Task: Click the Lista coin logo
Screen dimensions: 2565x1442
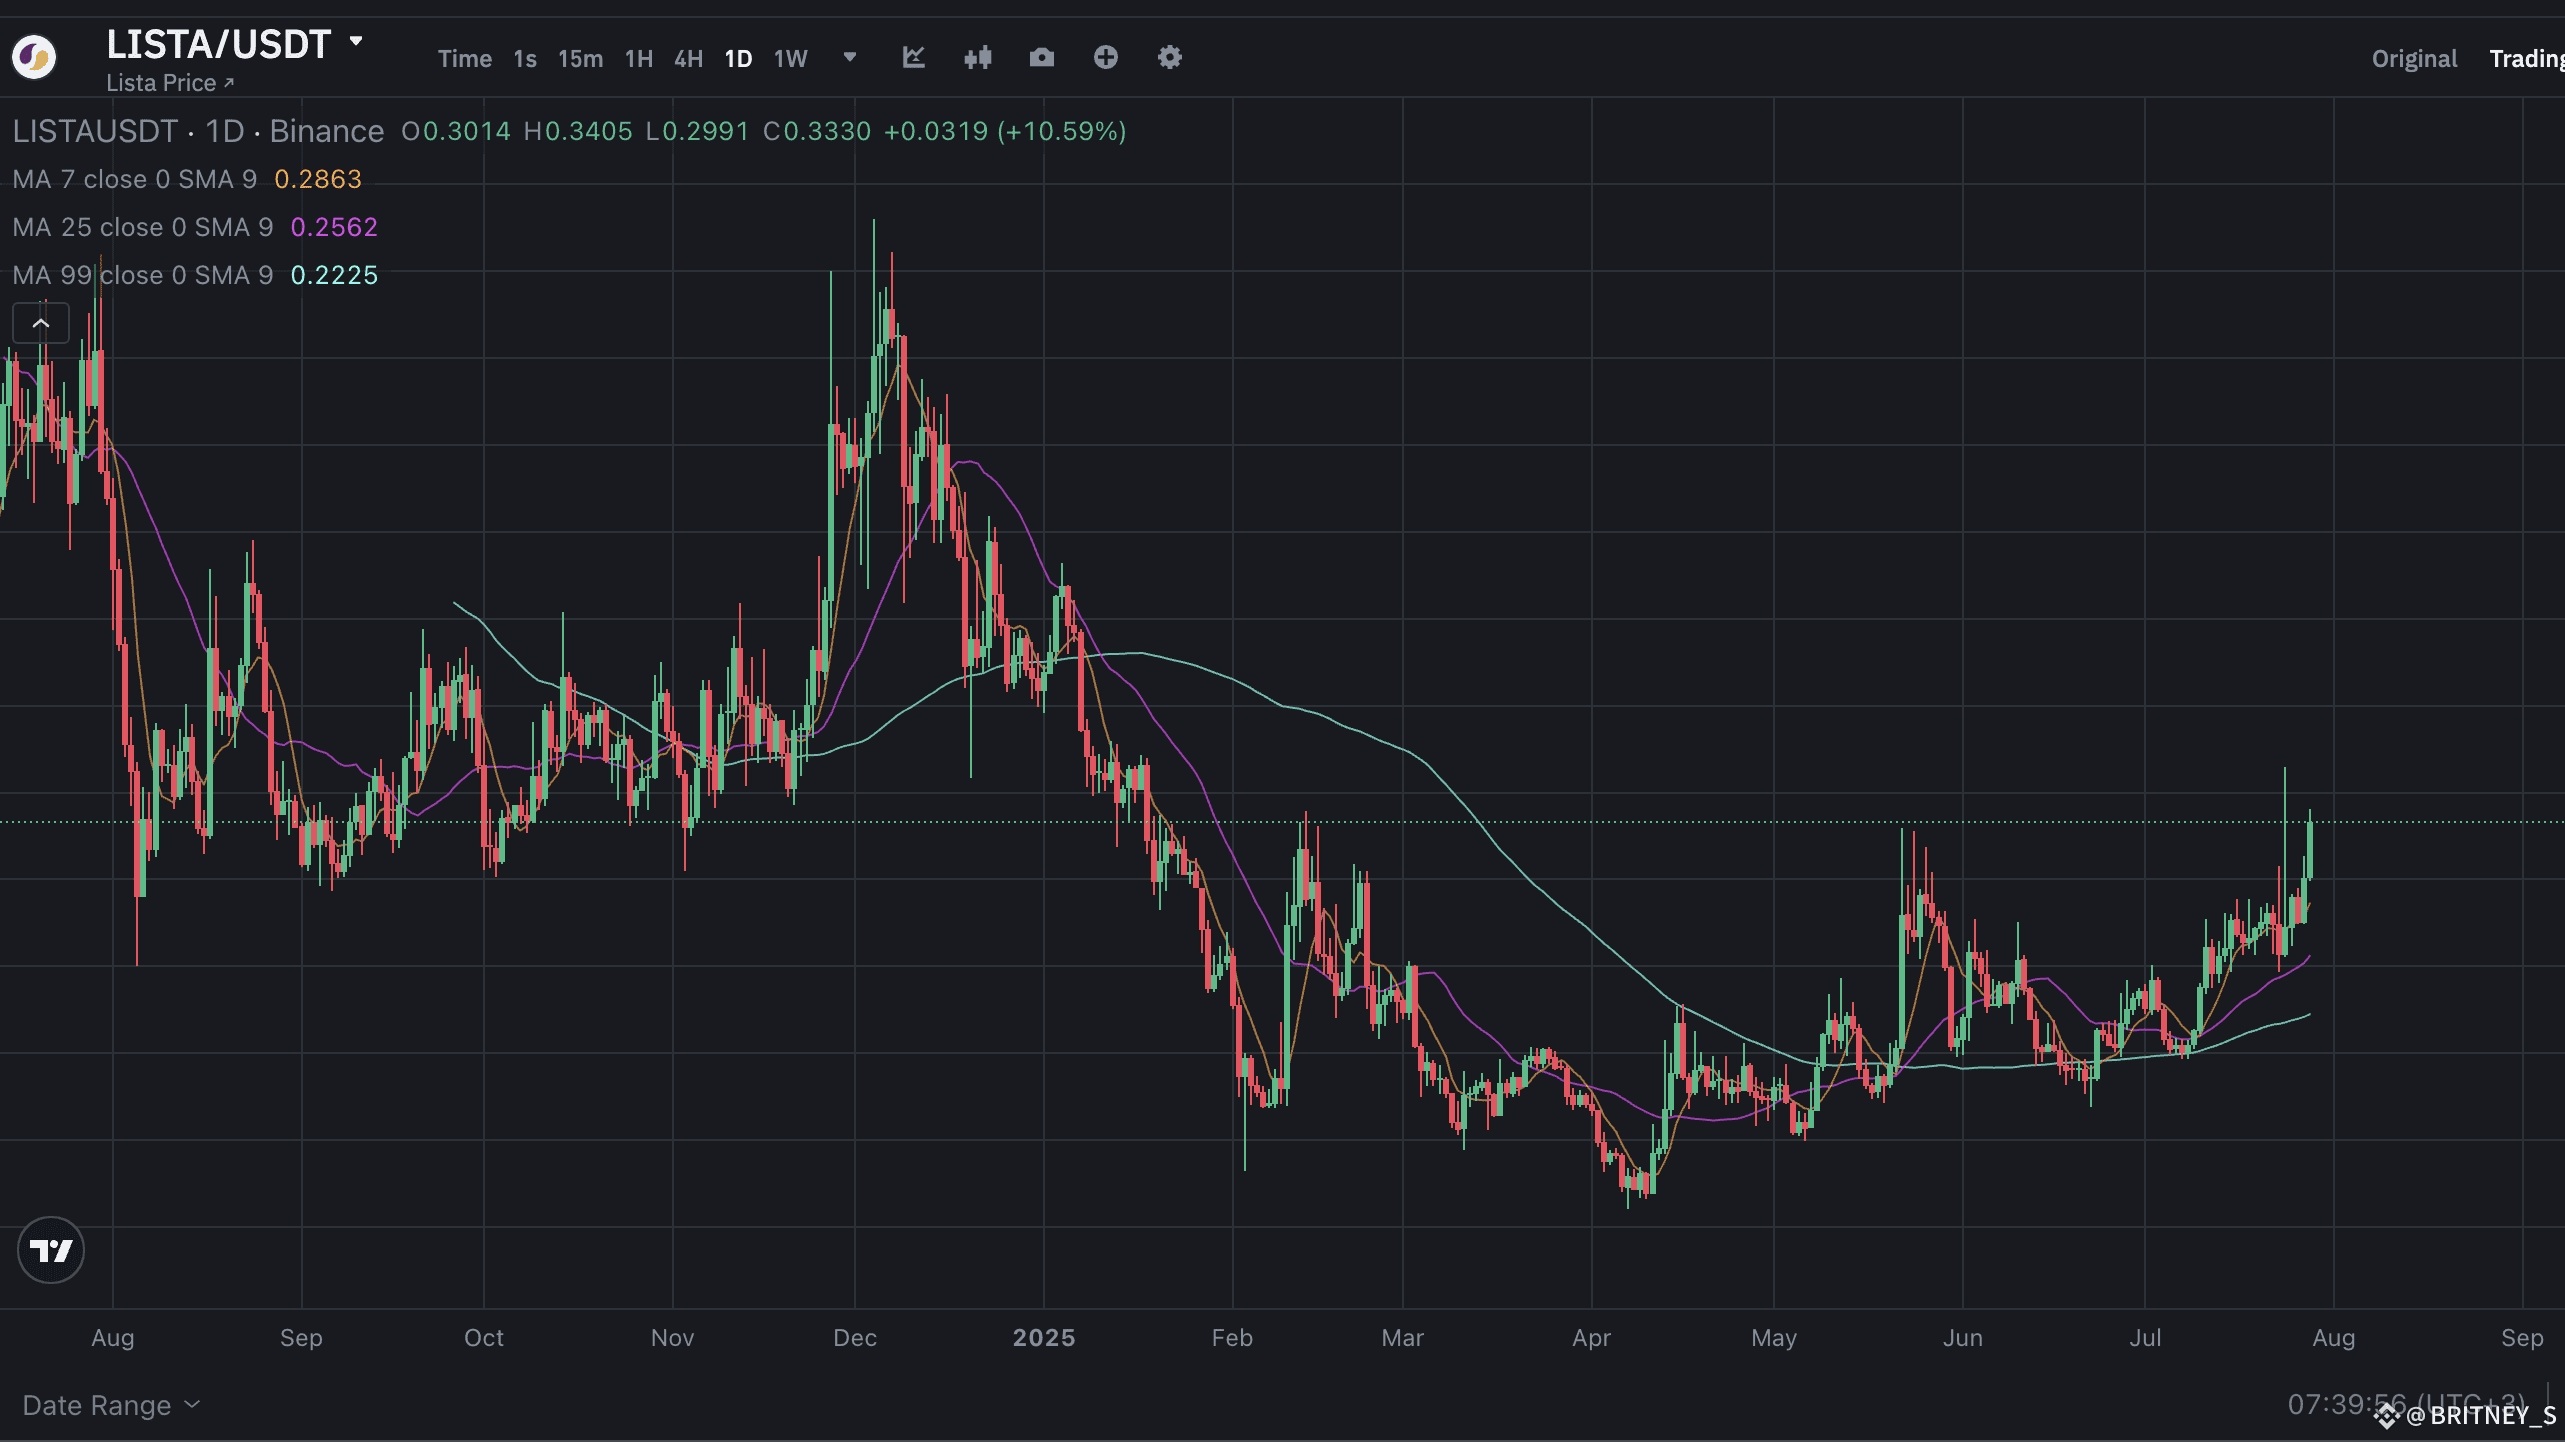Action: [x=34, y=57]
